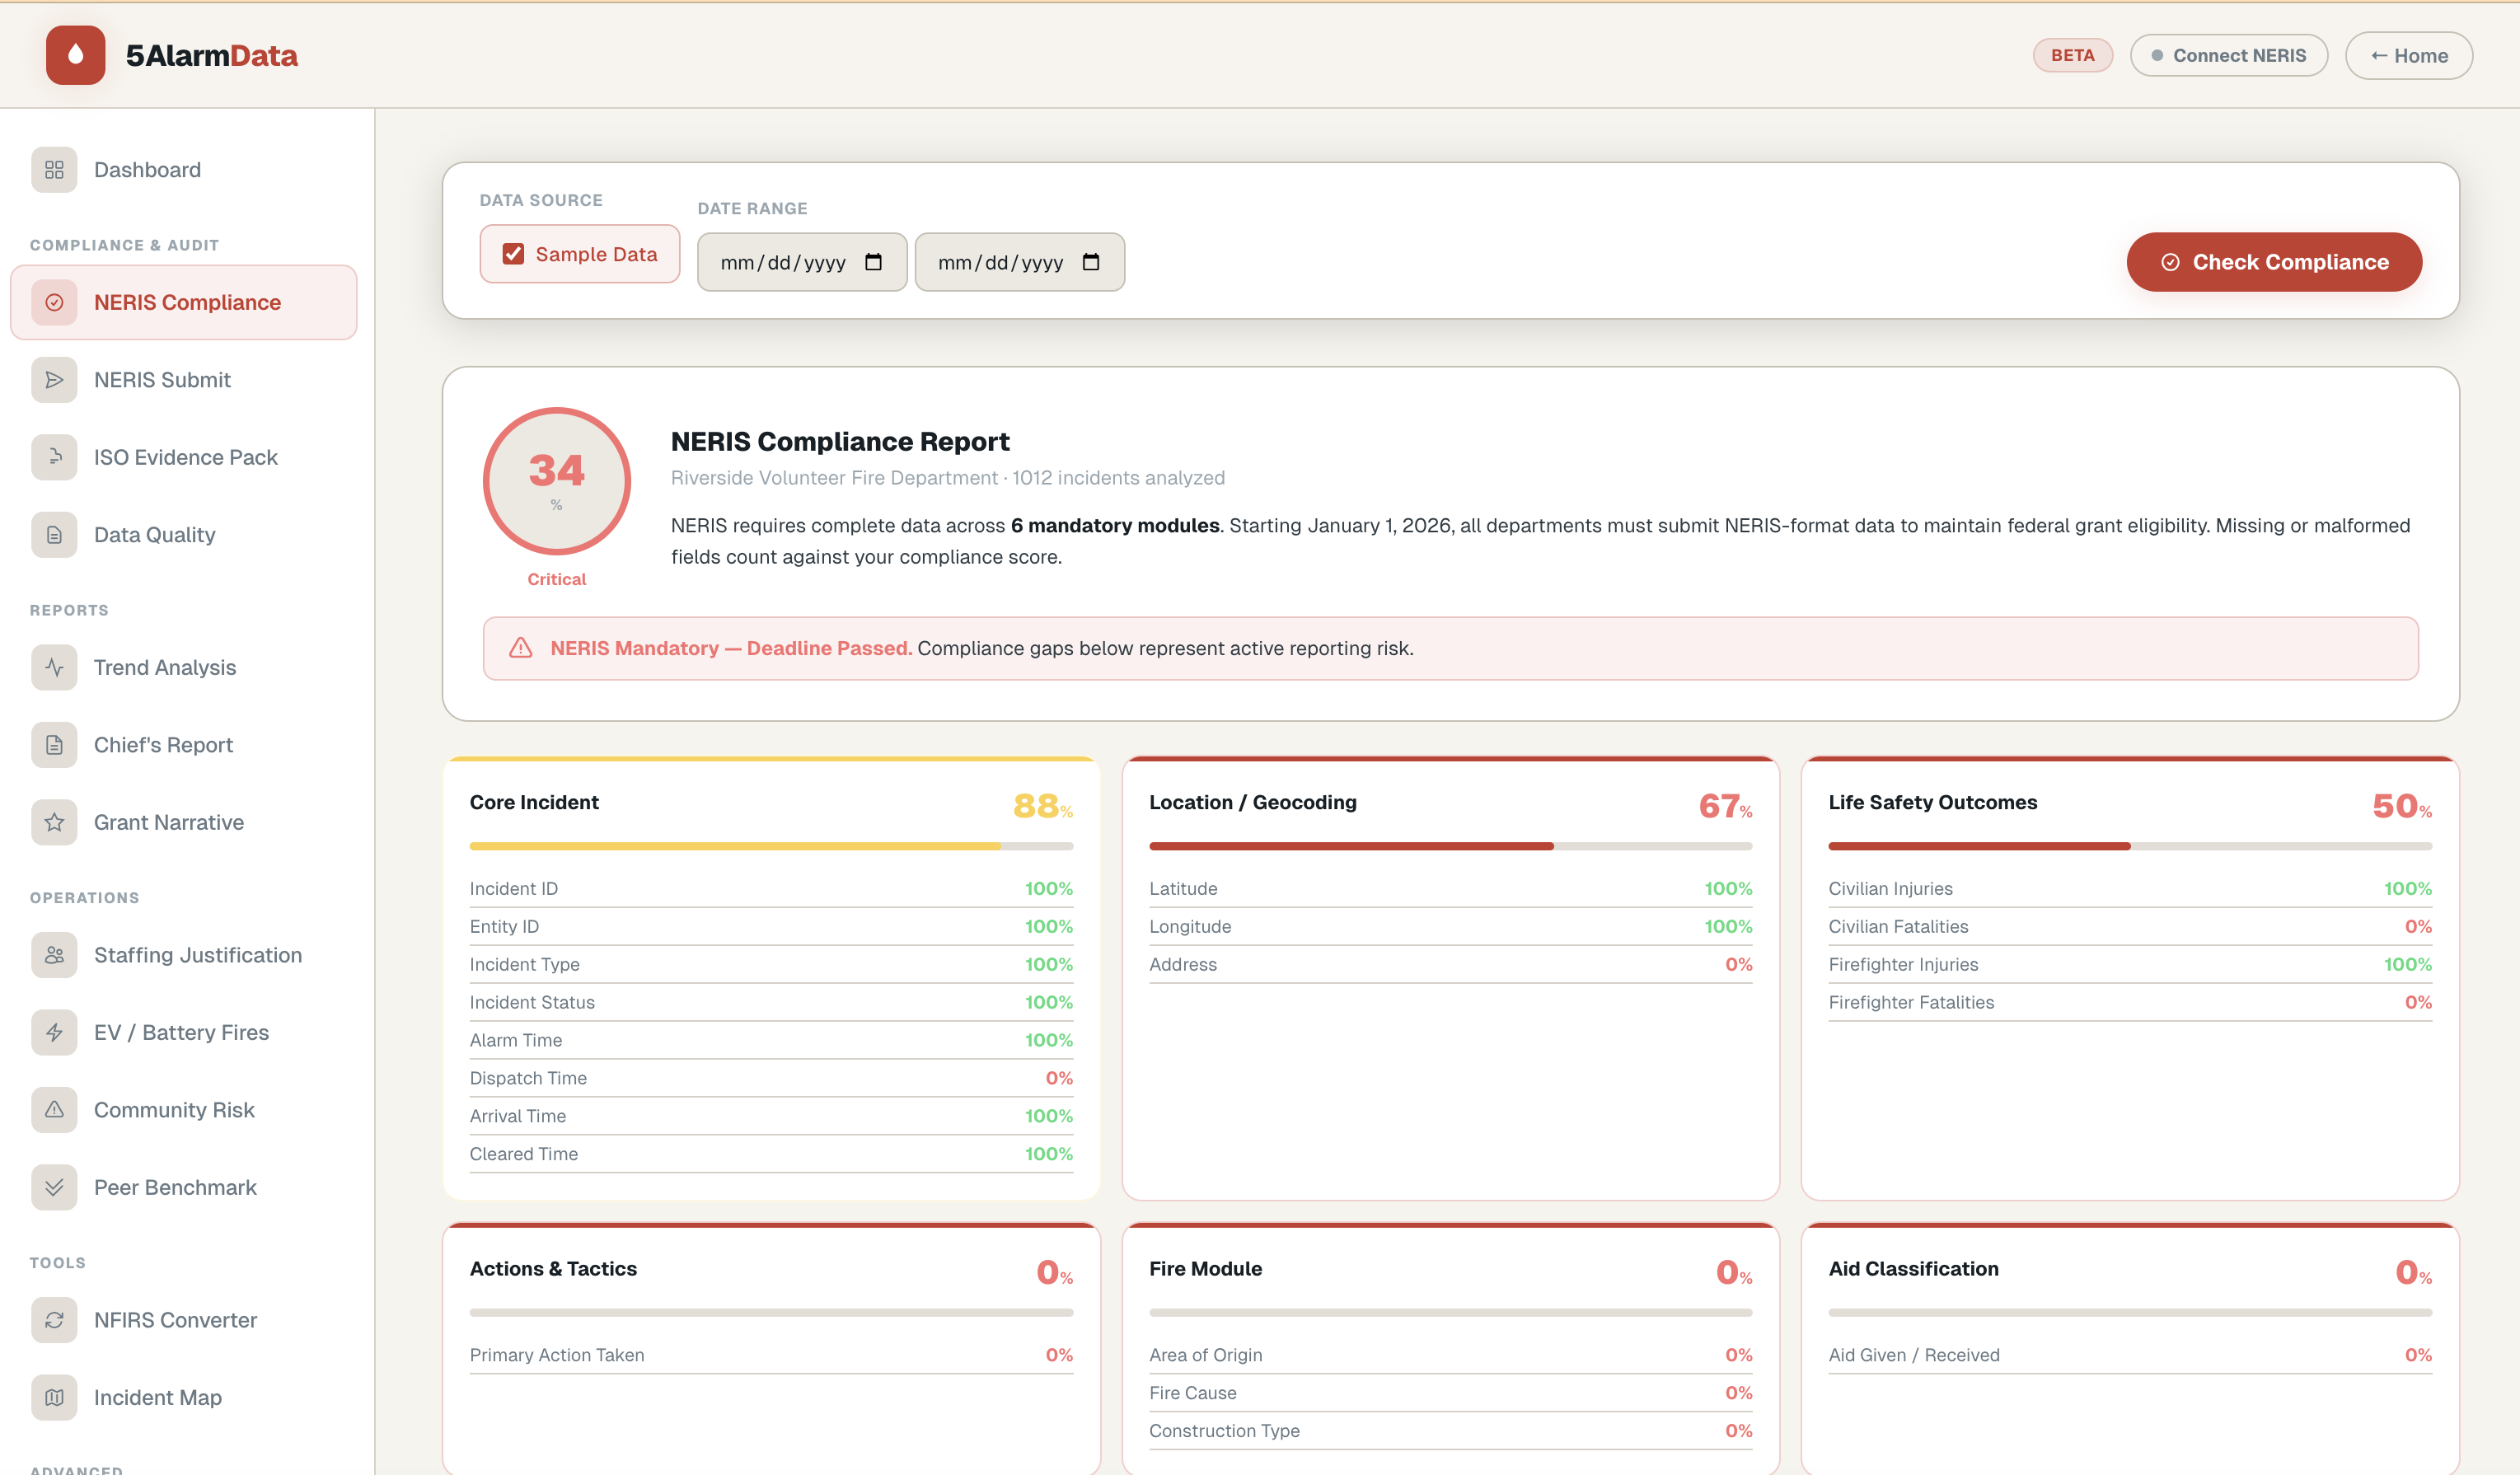Select the Data Quality document icon
The image size is (2520, 1475).
point(54,534)
